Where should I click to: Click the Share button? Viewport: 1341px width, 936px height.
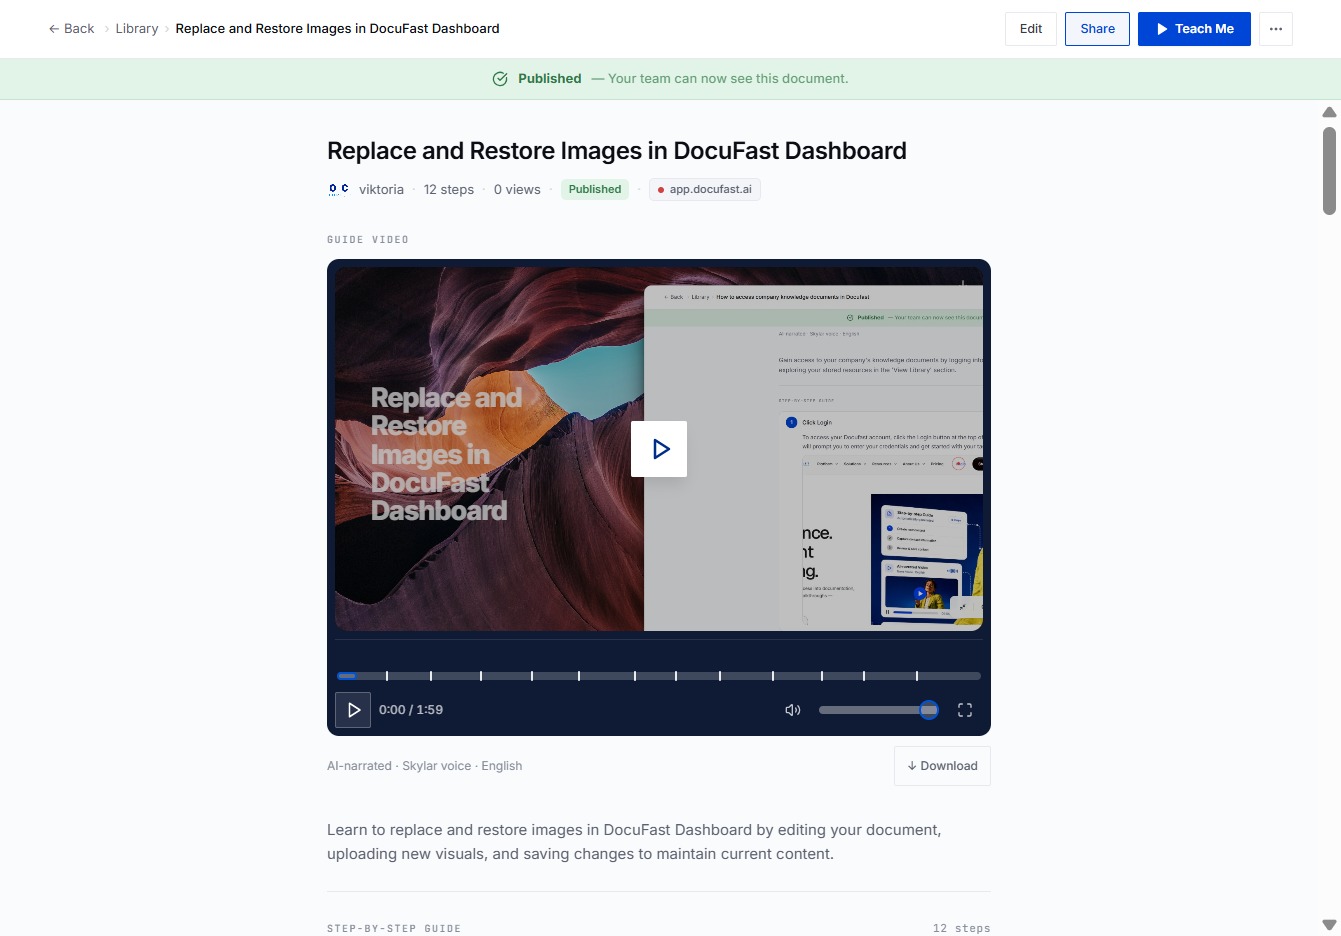coord(1097,29)
